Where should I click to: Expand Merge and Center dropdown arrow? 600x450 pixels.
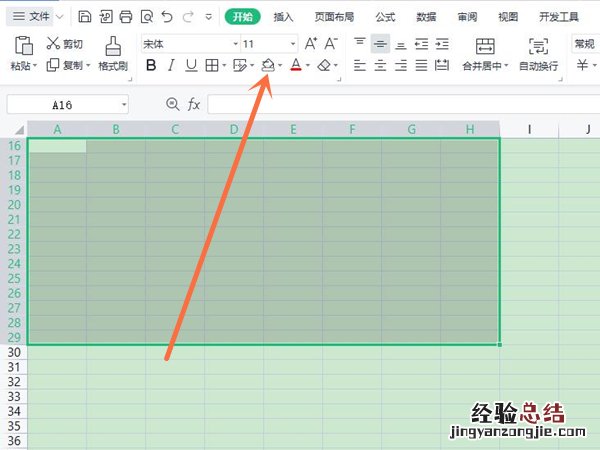(x=506, y=65)
